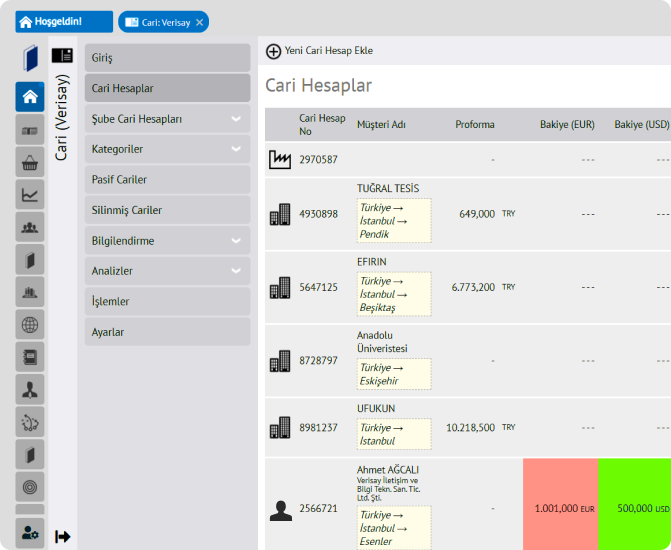Open the globe sidebar icon
Viewport: 671px width, 550px height.
pyautogui.click(x=30, y=325)
